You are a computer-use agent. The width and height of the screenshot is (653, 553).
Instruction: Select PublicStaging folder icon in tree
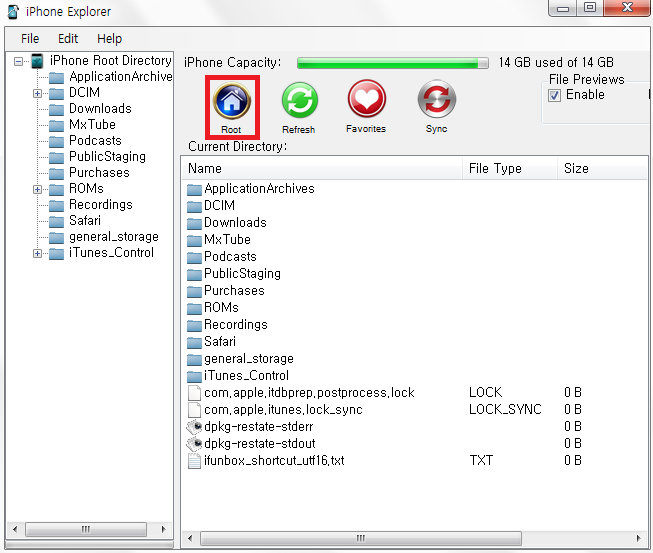pyautogui.click(x=56, y=157)
